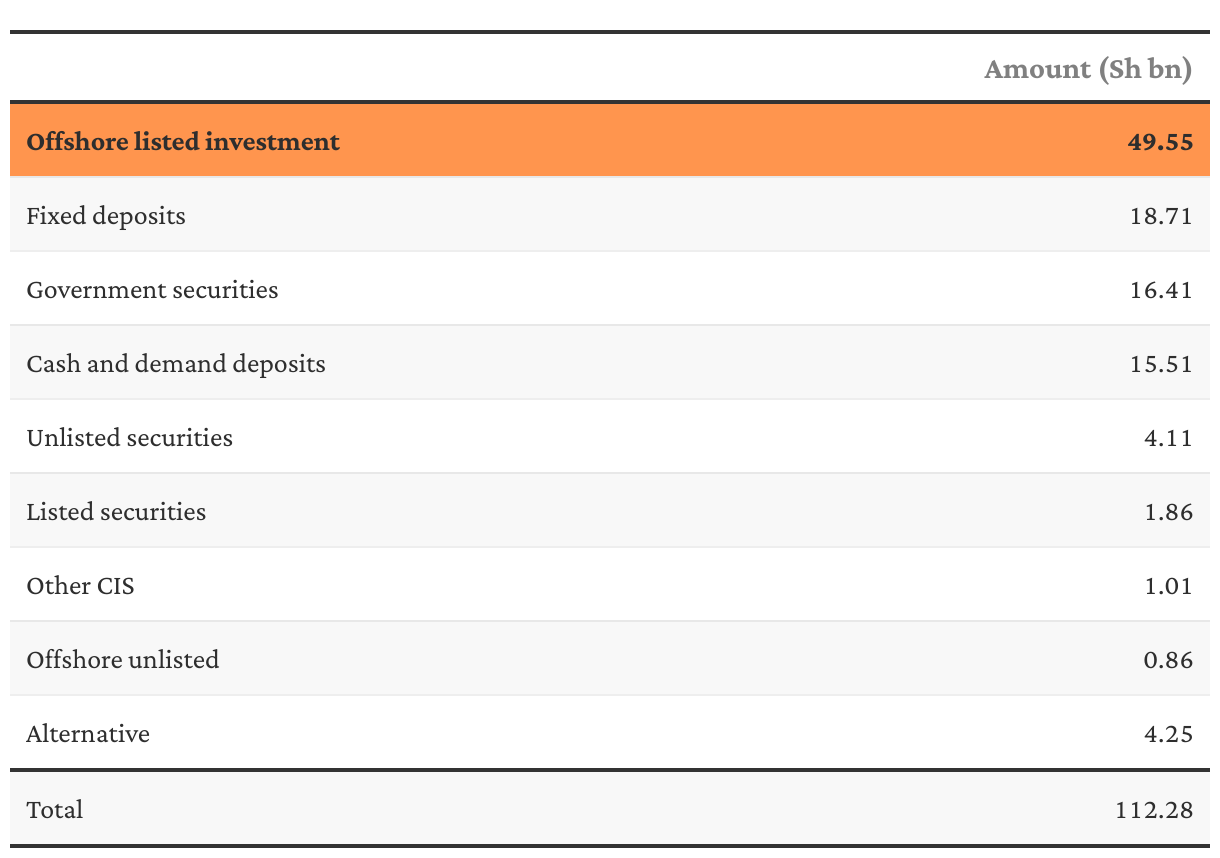Click the 49.55 amount value

[1160, 142]
